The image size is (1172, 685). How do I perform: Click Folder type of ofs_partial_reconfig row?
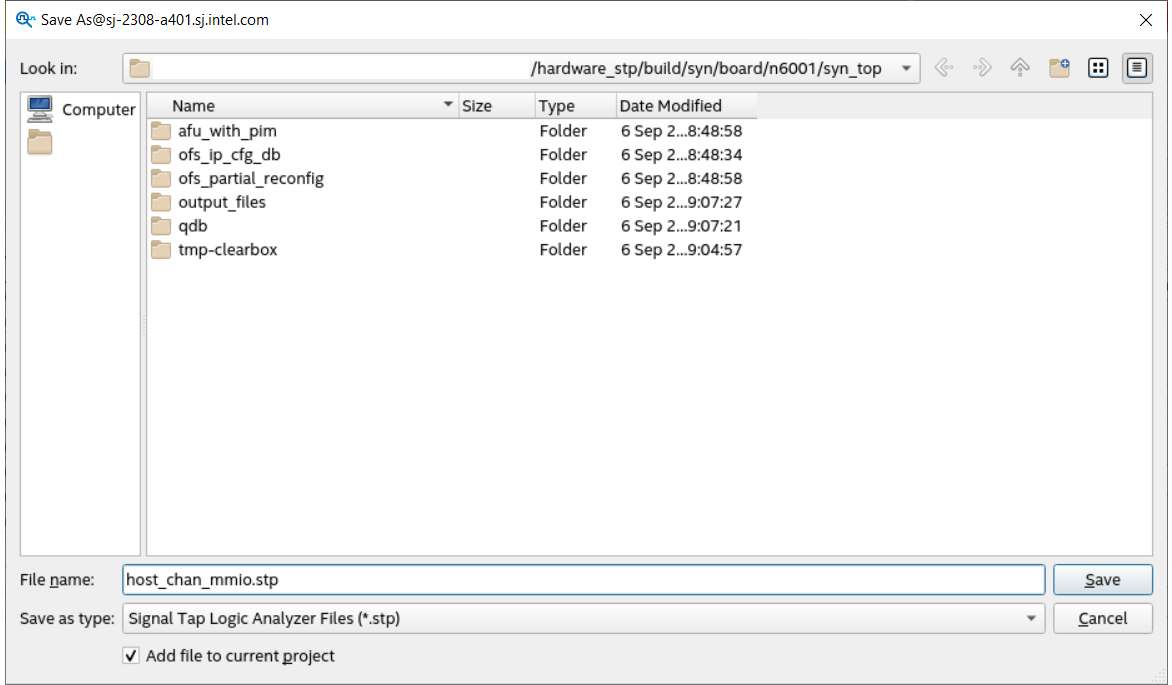pyautogui.click(x=563, y=179)
